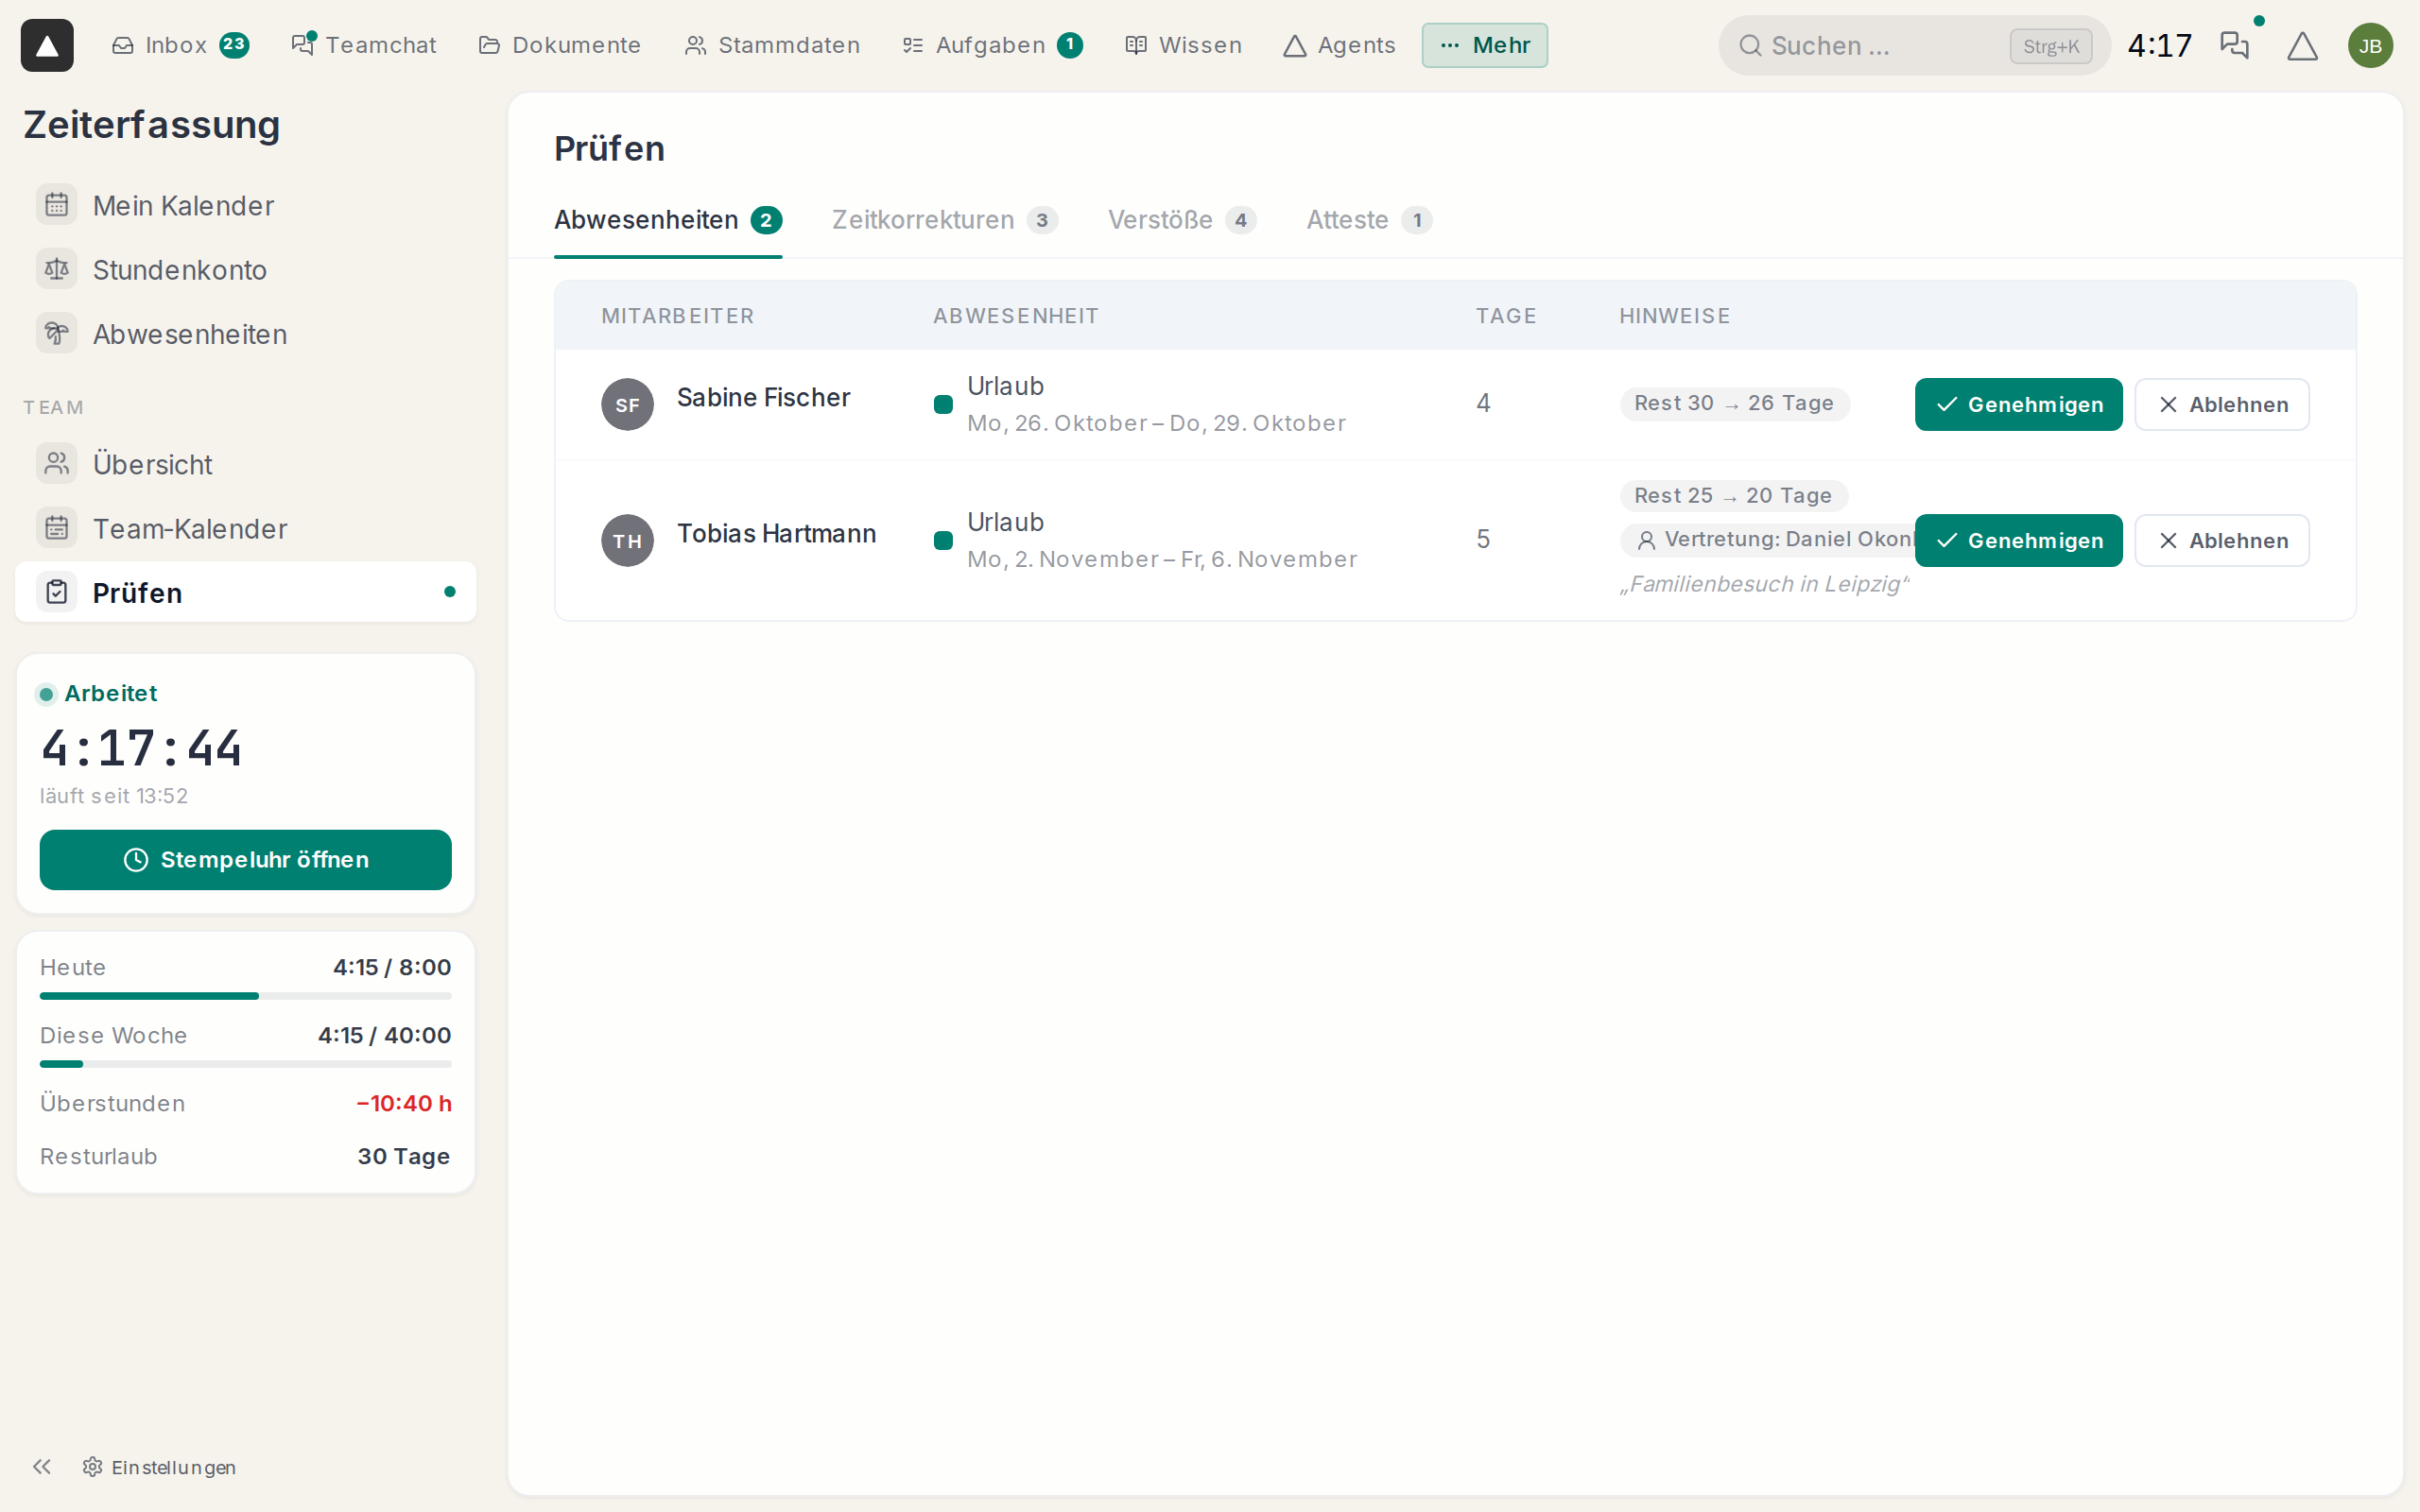This screenshot has height=1512, width=2420.
Task: Go to Dokumente in the top navigation
Action: 560,45
